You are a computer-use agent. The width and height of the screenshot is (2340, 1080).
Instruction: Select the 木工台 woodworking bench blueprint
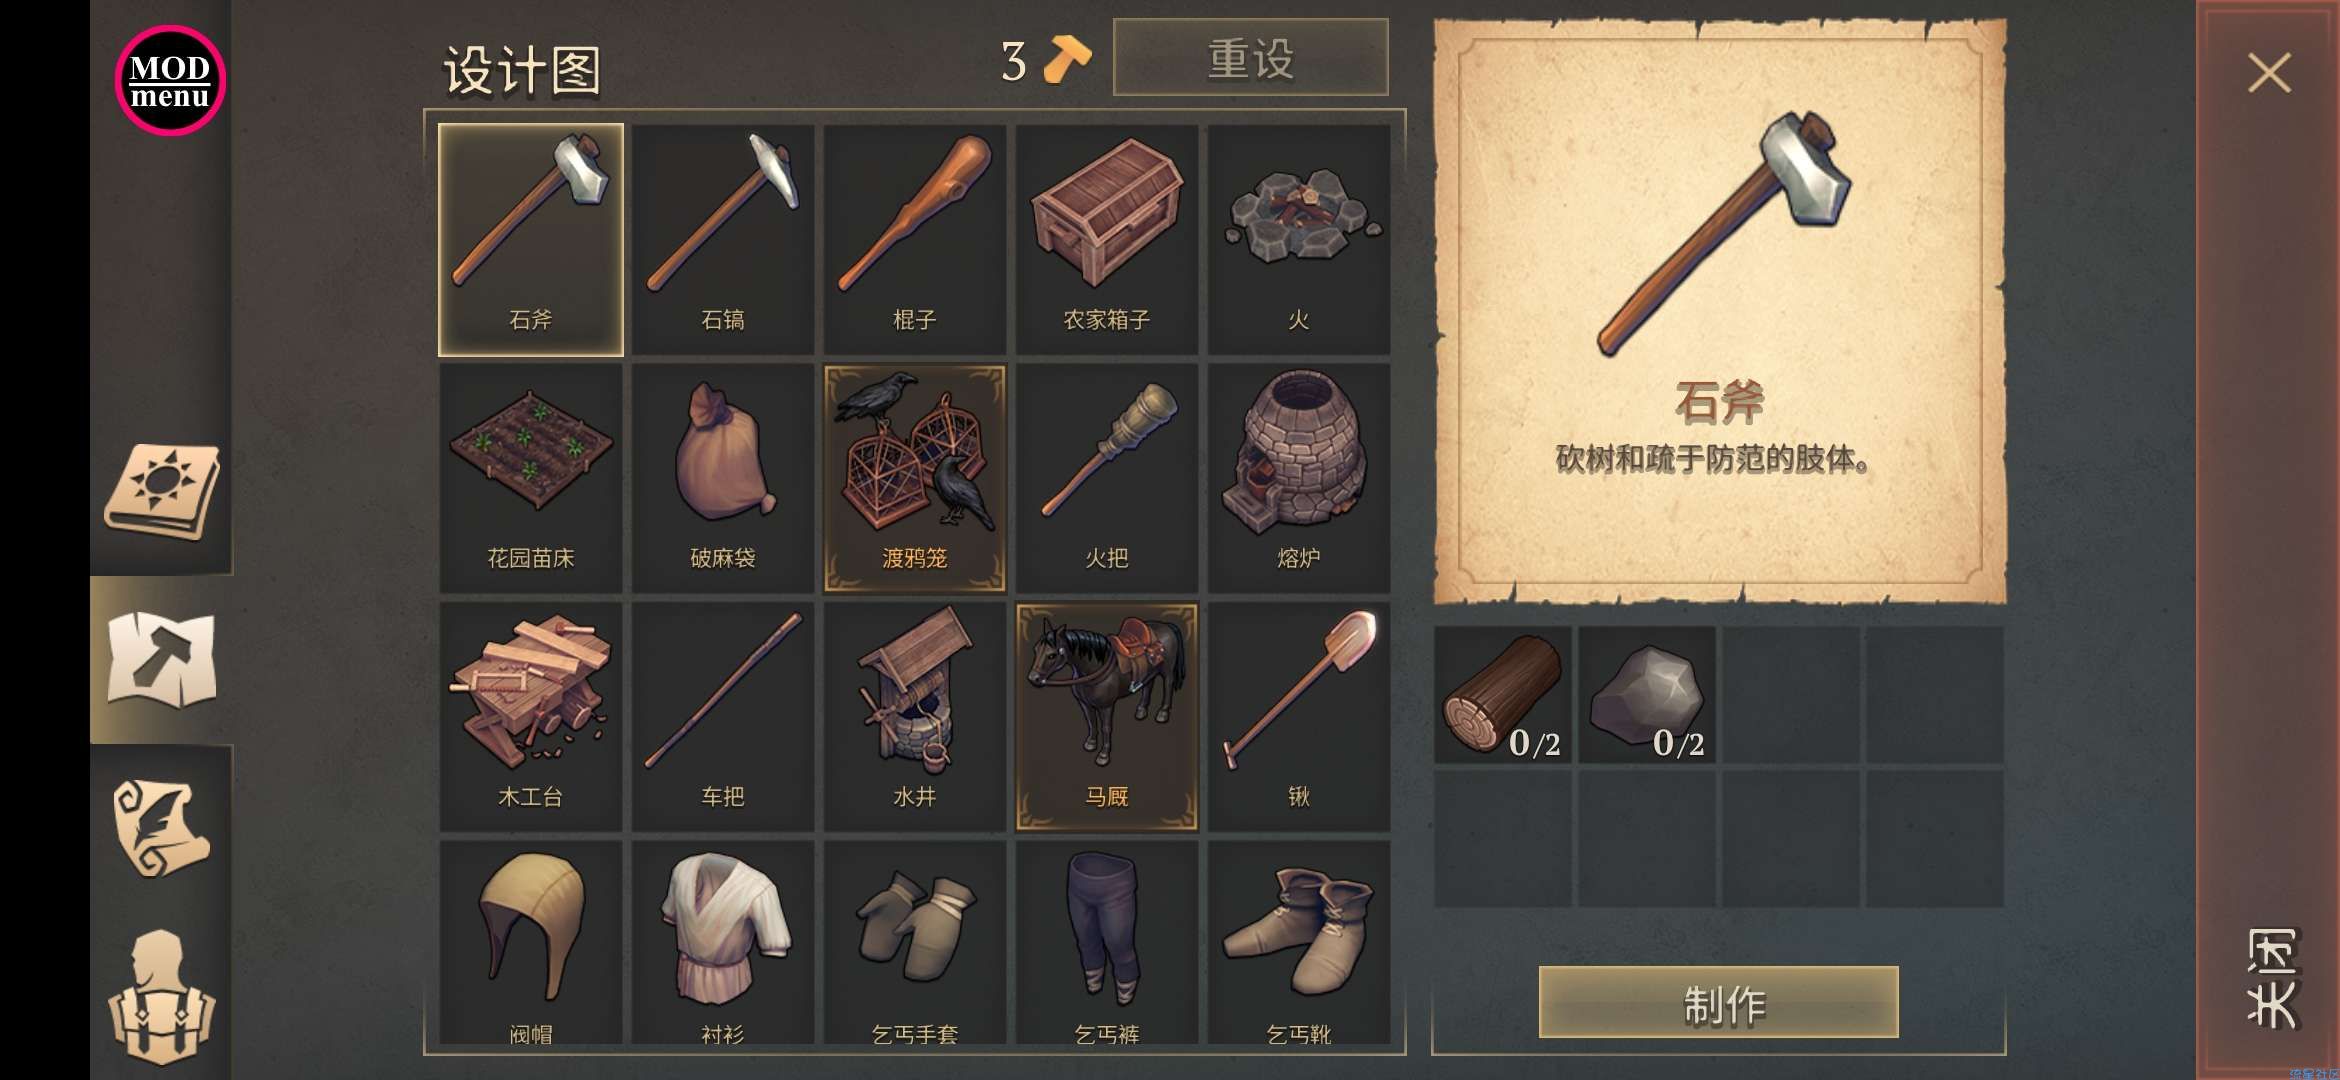pyautogui.click(x=530, y=716)
